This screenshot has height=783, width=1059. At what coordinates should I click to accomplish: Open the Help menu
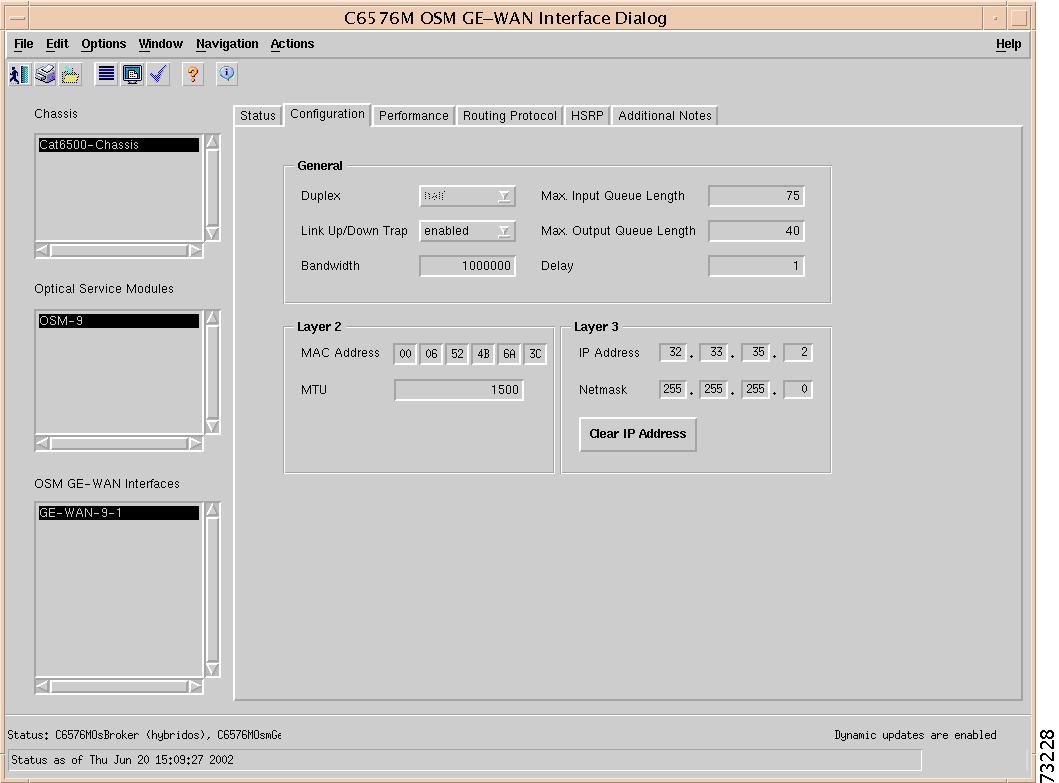pos(1008,44)
